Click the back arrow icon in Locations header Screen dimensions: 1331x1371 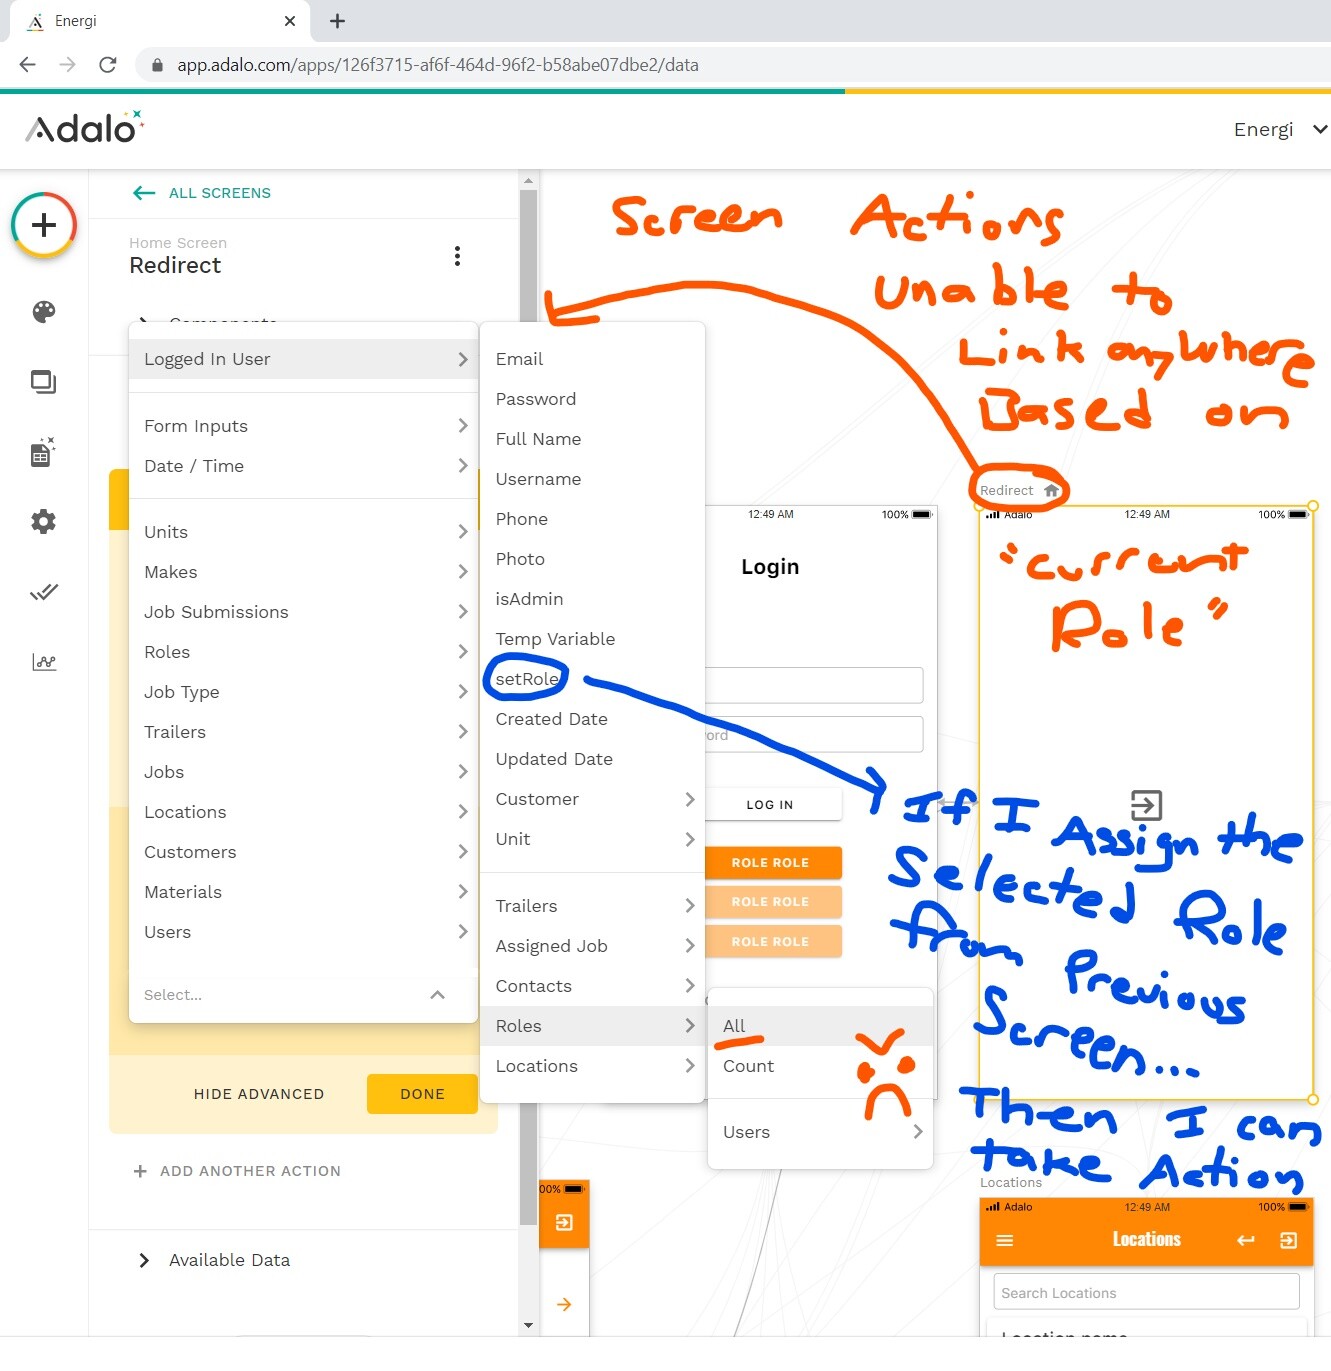tap(1245, 1240)
